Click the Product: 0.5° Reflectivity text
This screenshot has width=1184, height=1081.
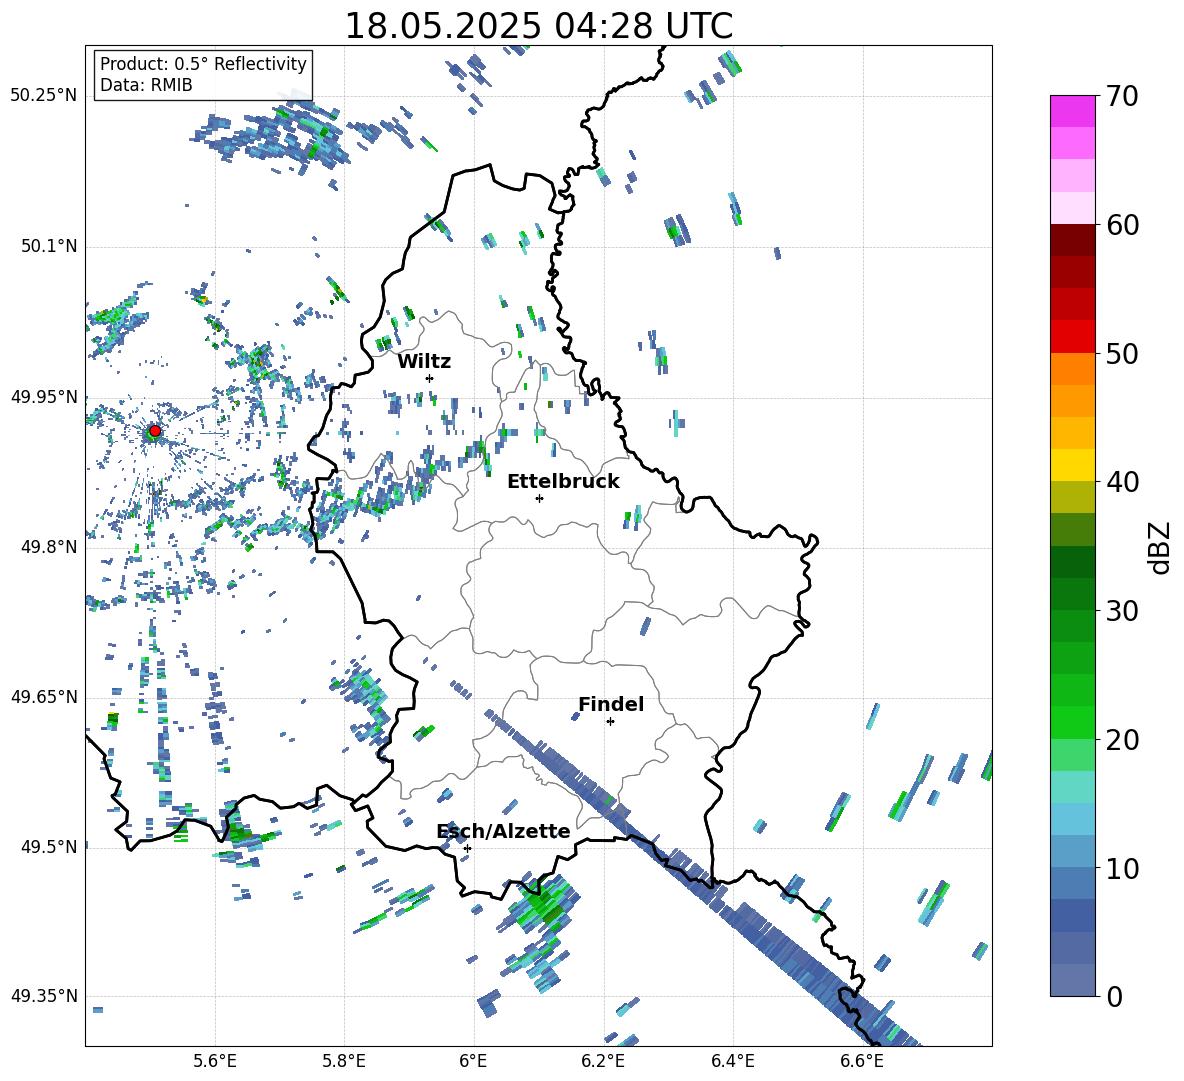[203, 64]
